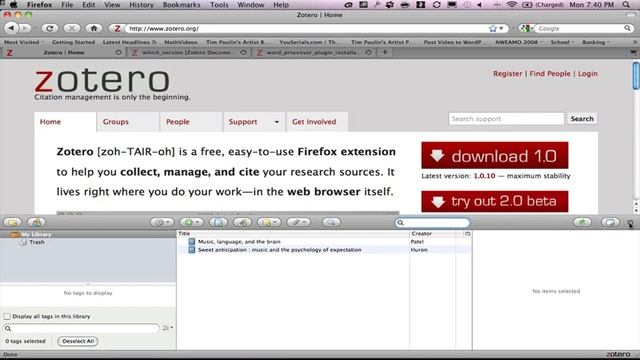Click the Deselect All button
This screenshot has width=640, height=360.
coord(78,341)
